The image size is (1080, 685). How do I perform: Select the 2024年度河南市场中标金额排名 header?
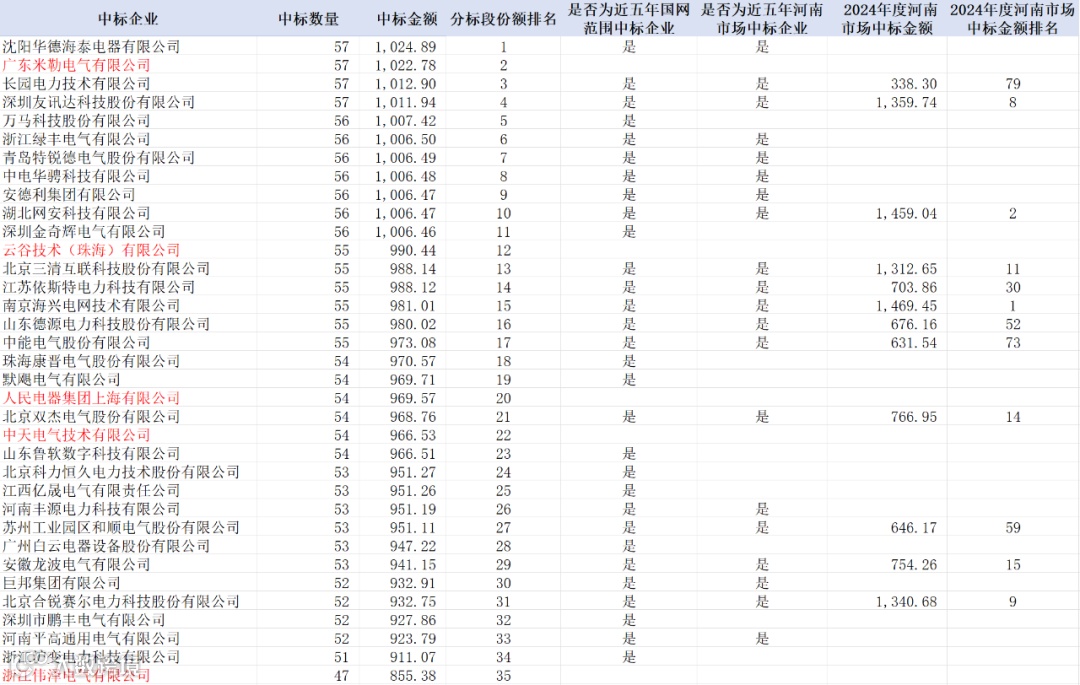point(1012,19)
